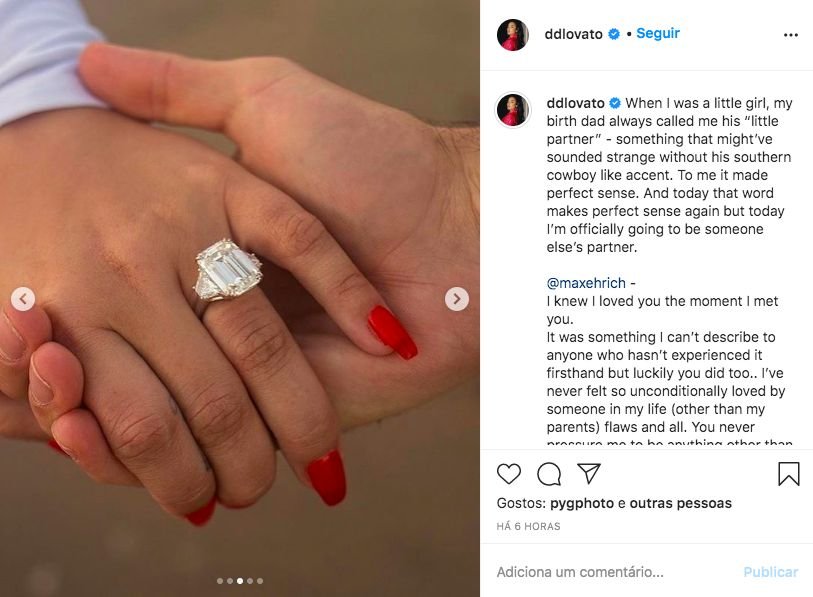Open the @maxehrich mention link
813x597 pixels.
586,283
